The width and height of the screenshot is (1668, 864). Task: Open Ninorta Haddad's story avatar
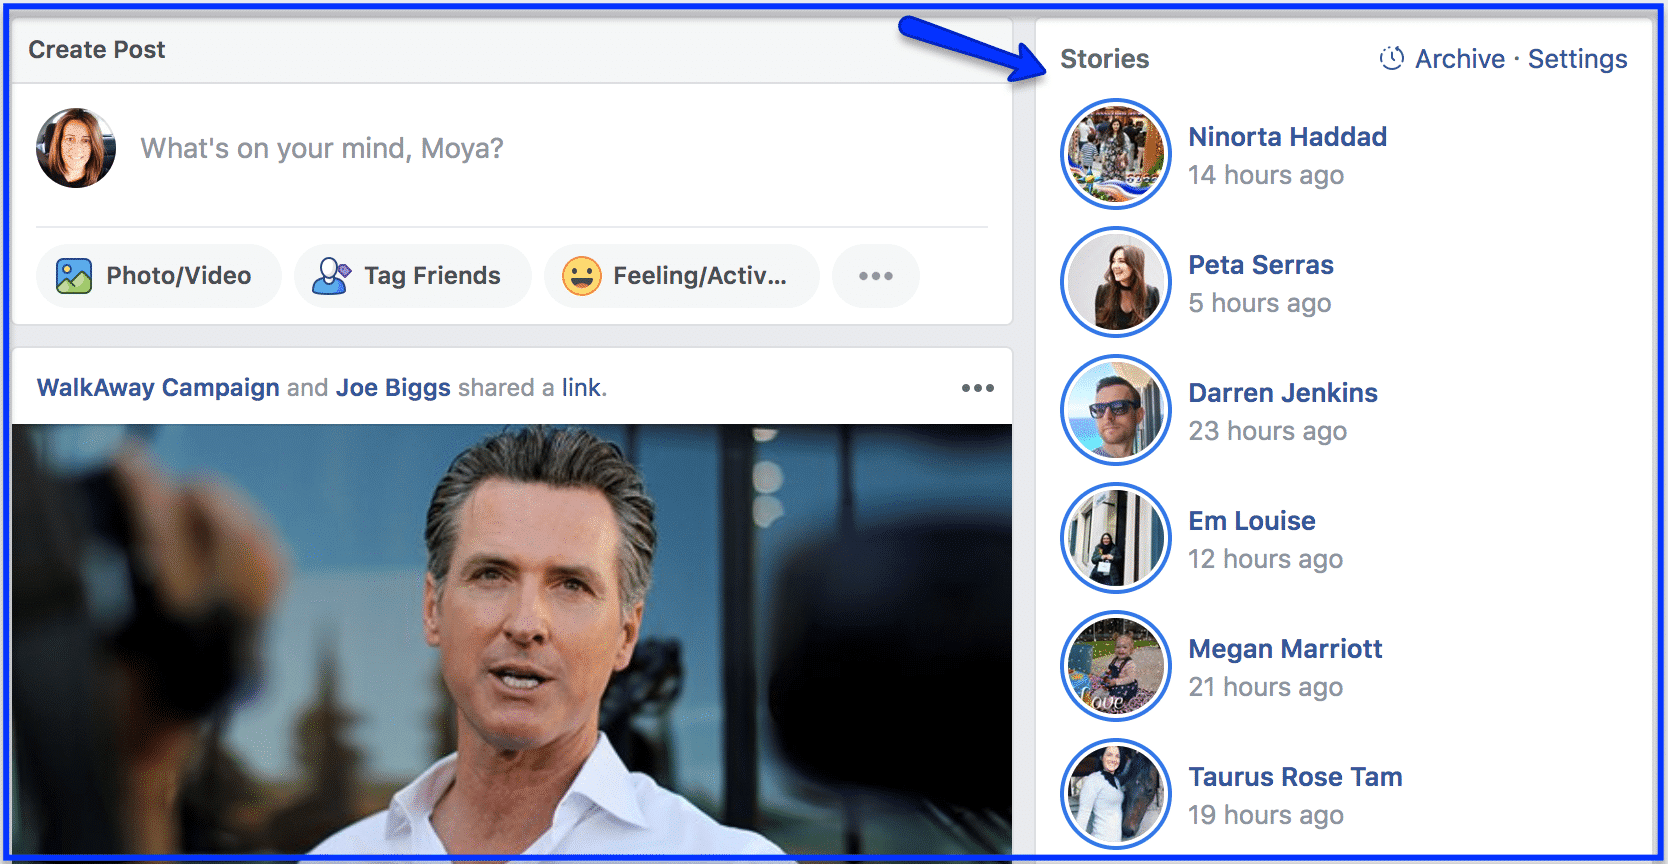point(1116,154)
